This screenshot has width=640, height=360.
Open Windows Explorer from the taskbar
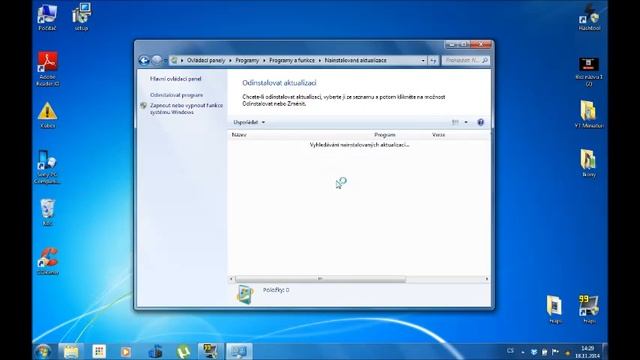71,351
